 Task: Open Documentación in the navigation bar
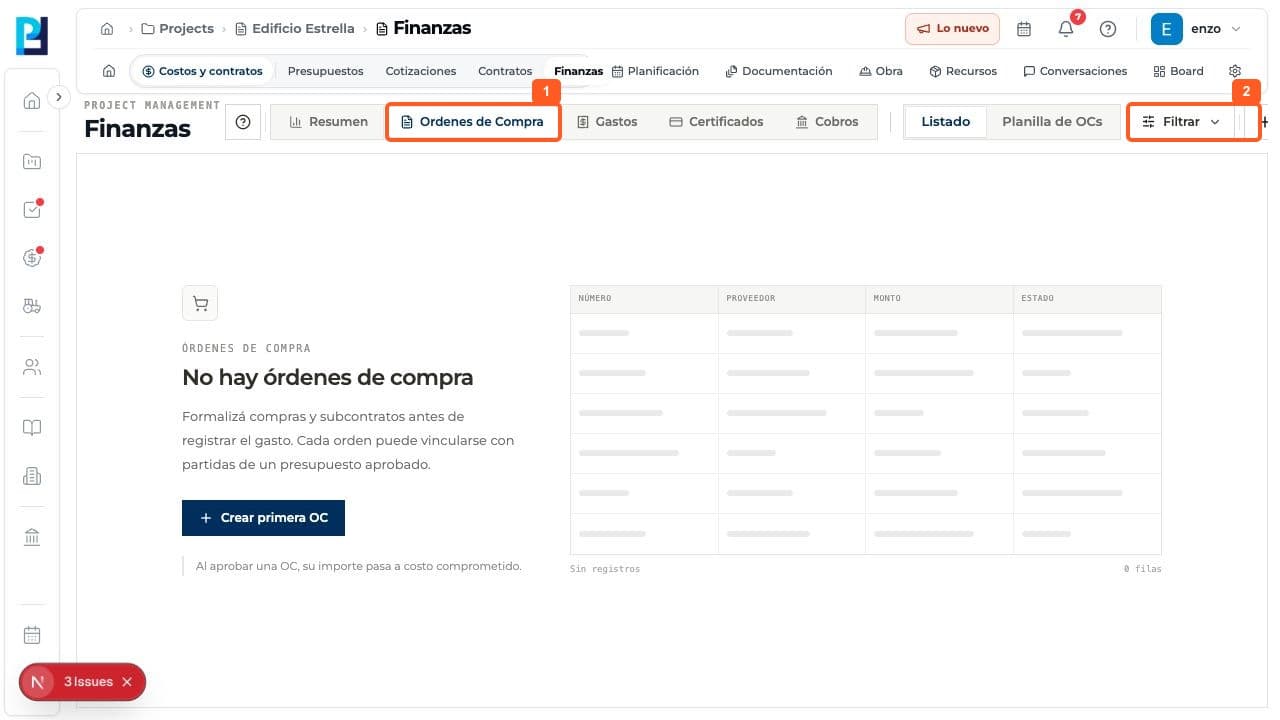779,71
